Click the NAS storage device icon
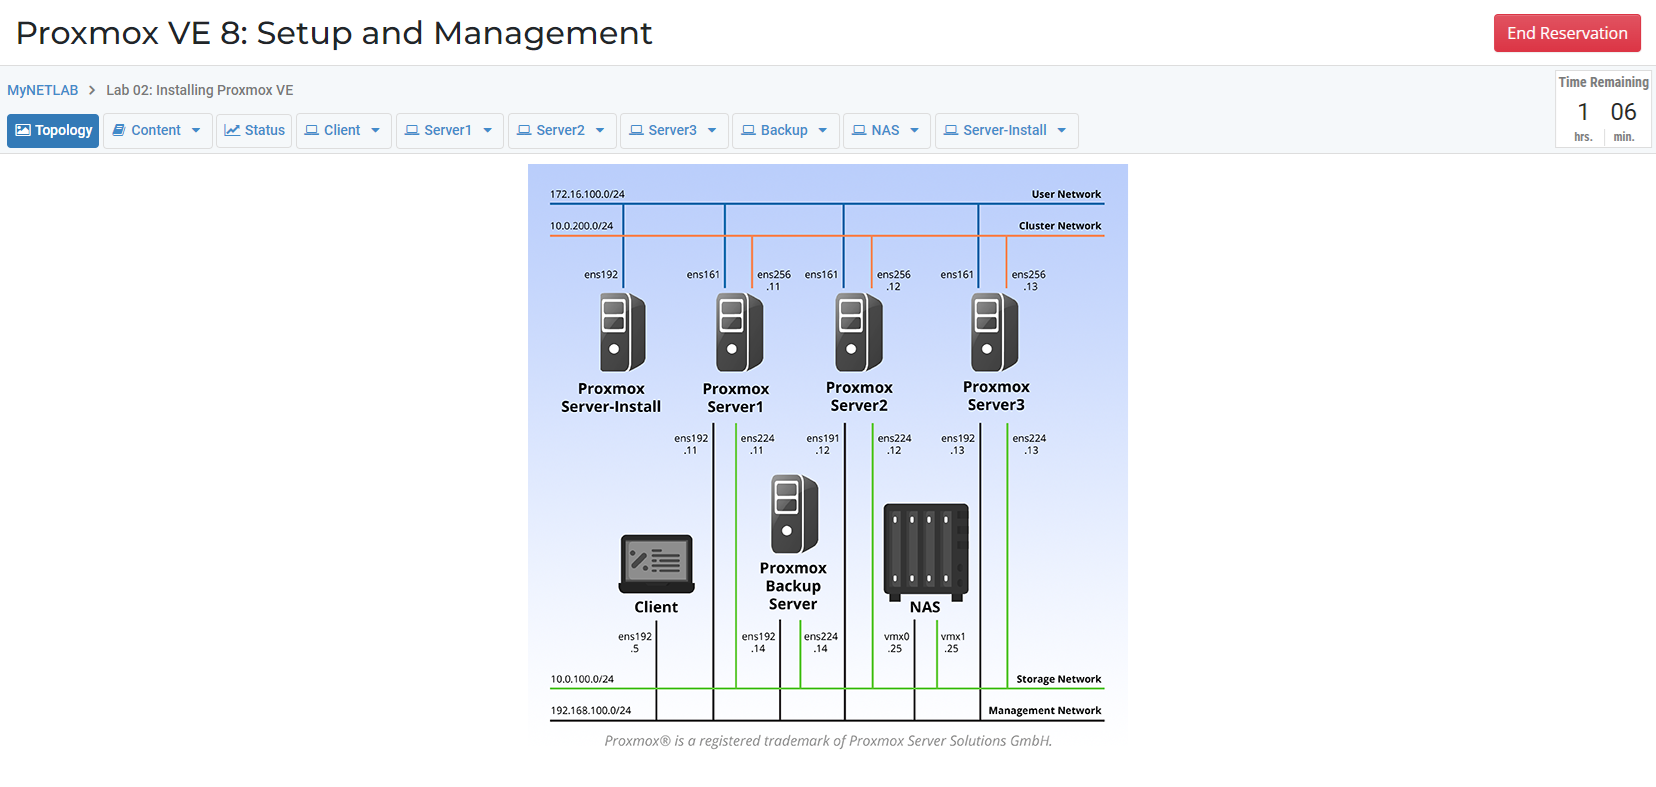1656x787 pixels. click(926, 551)
